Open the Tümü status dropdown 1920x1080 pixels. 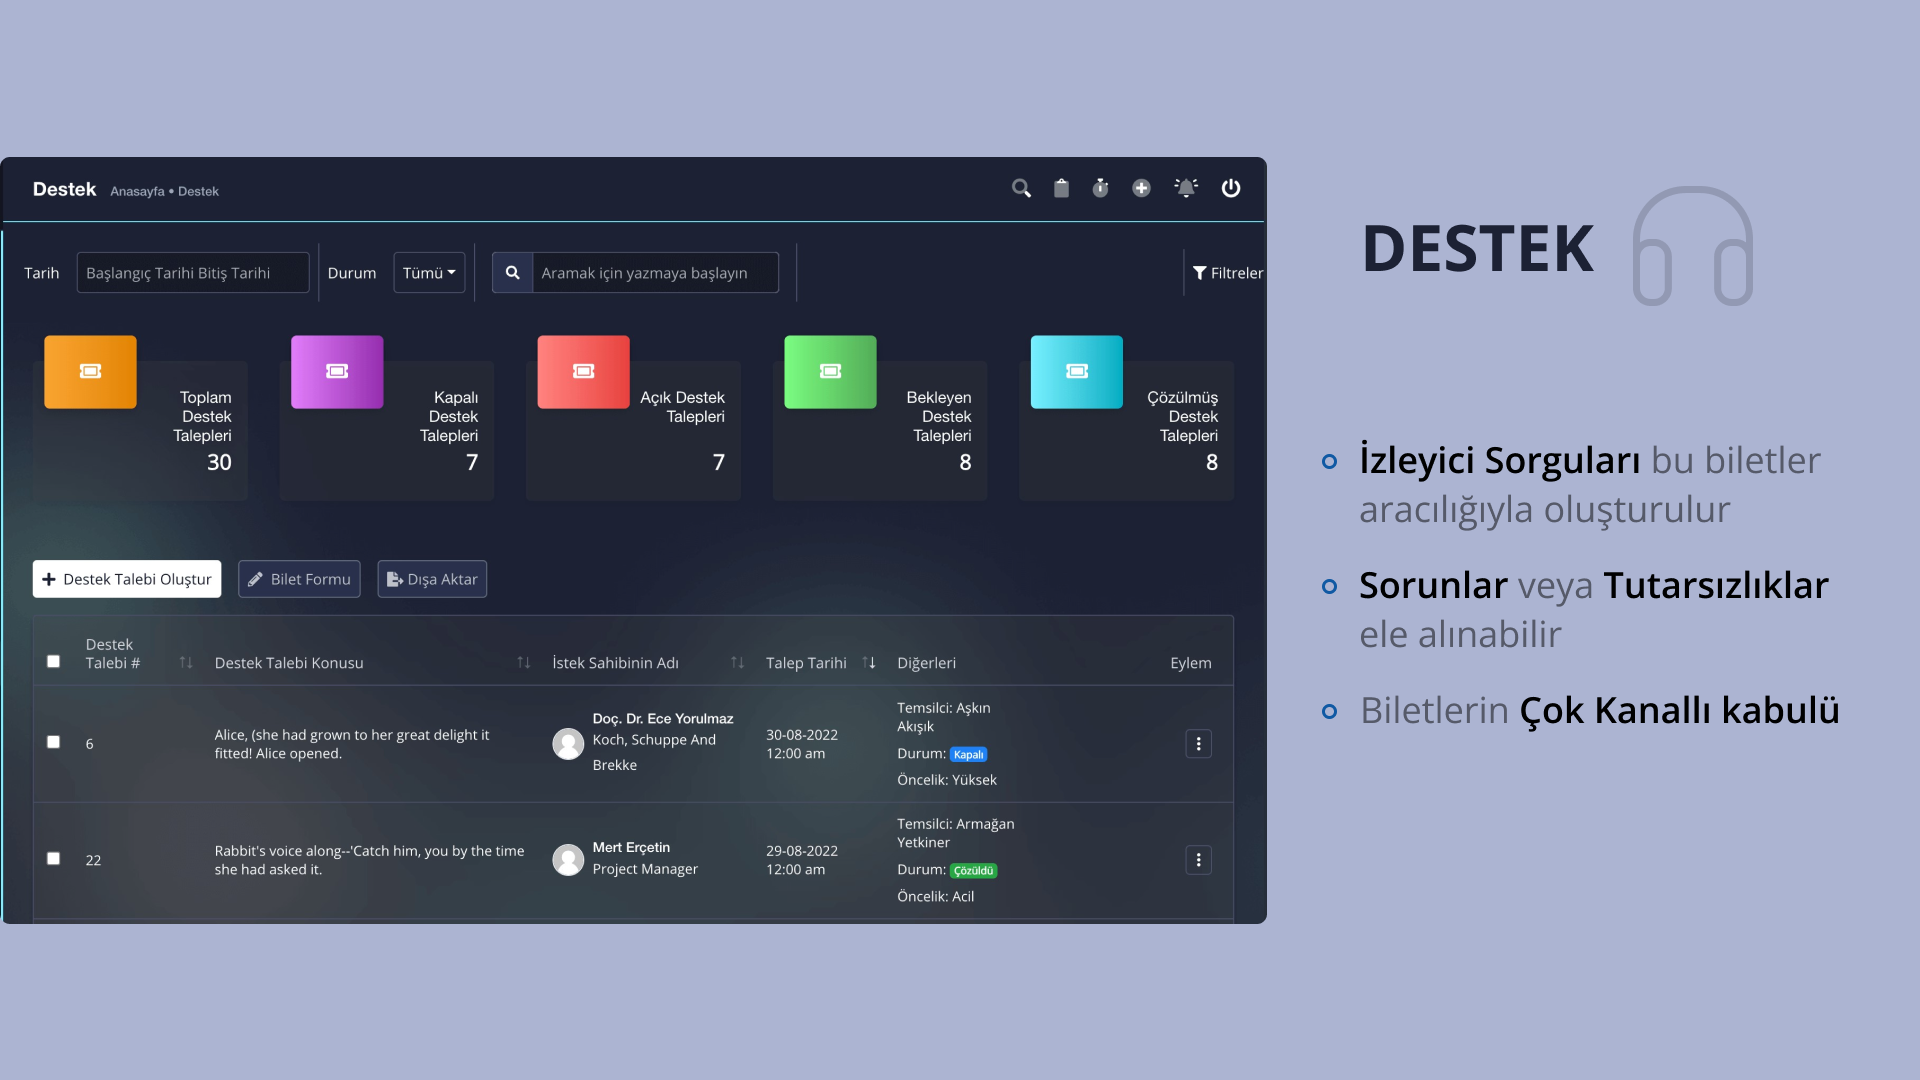point(429,273)
